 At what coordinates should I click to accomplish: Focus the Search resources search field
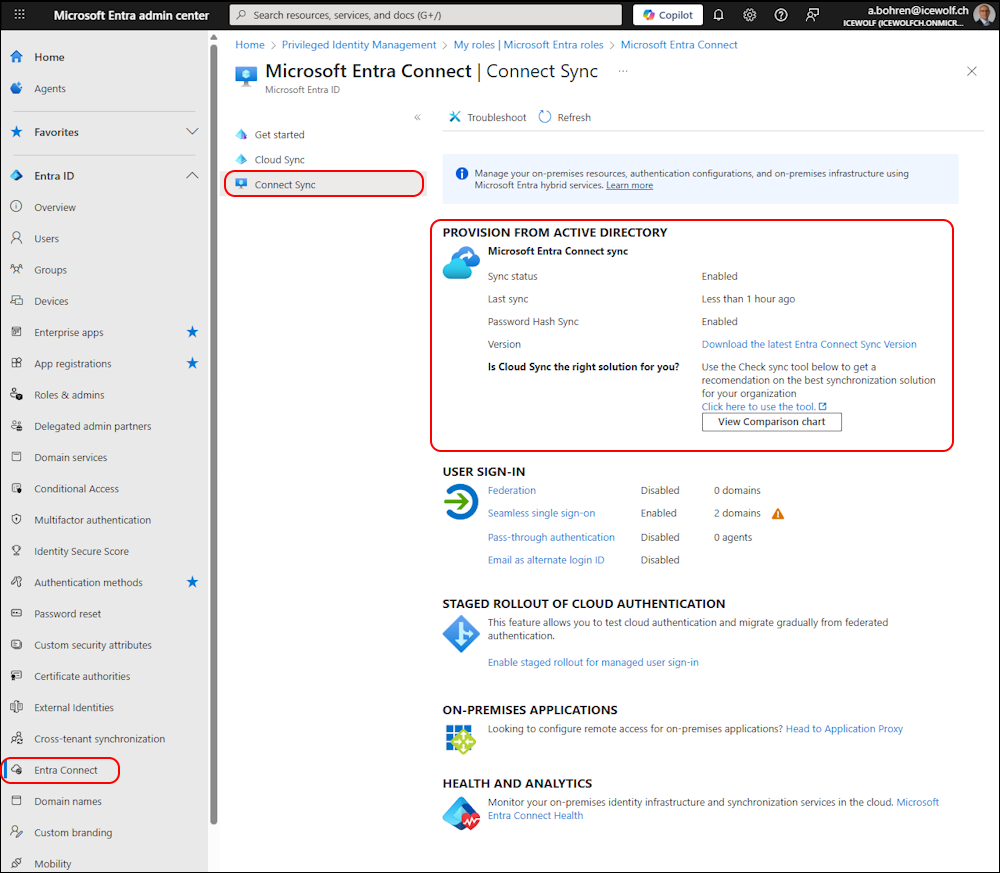coord(426,15)
